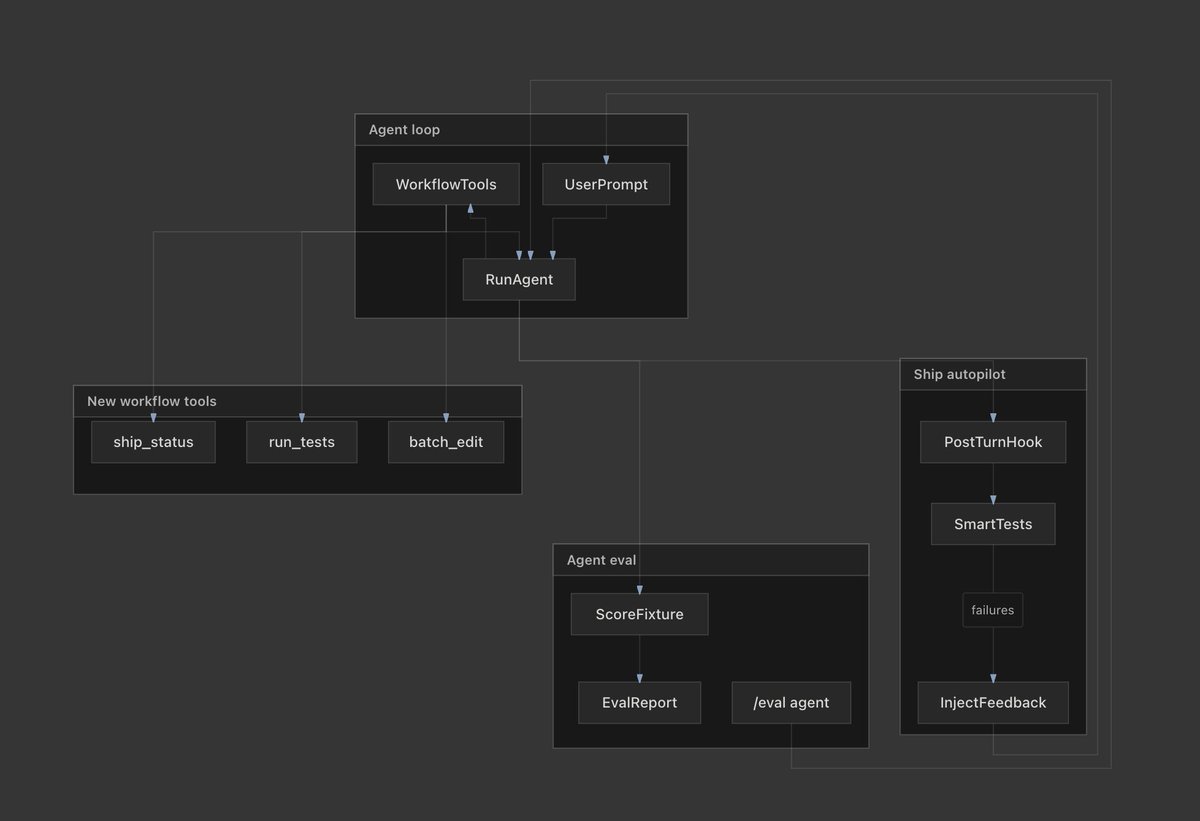Select the ship_status node
The image size is (1200, 821).
pyautogui.click(x=153, y=442)
